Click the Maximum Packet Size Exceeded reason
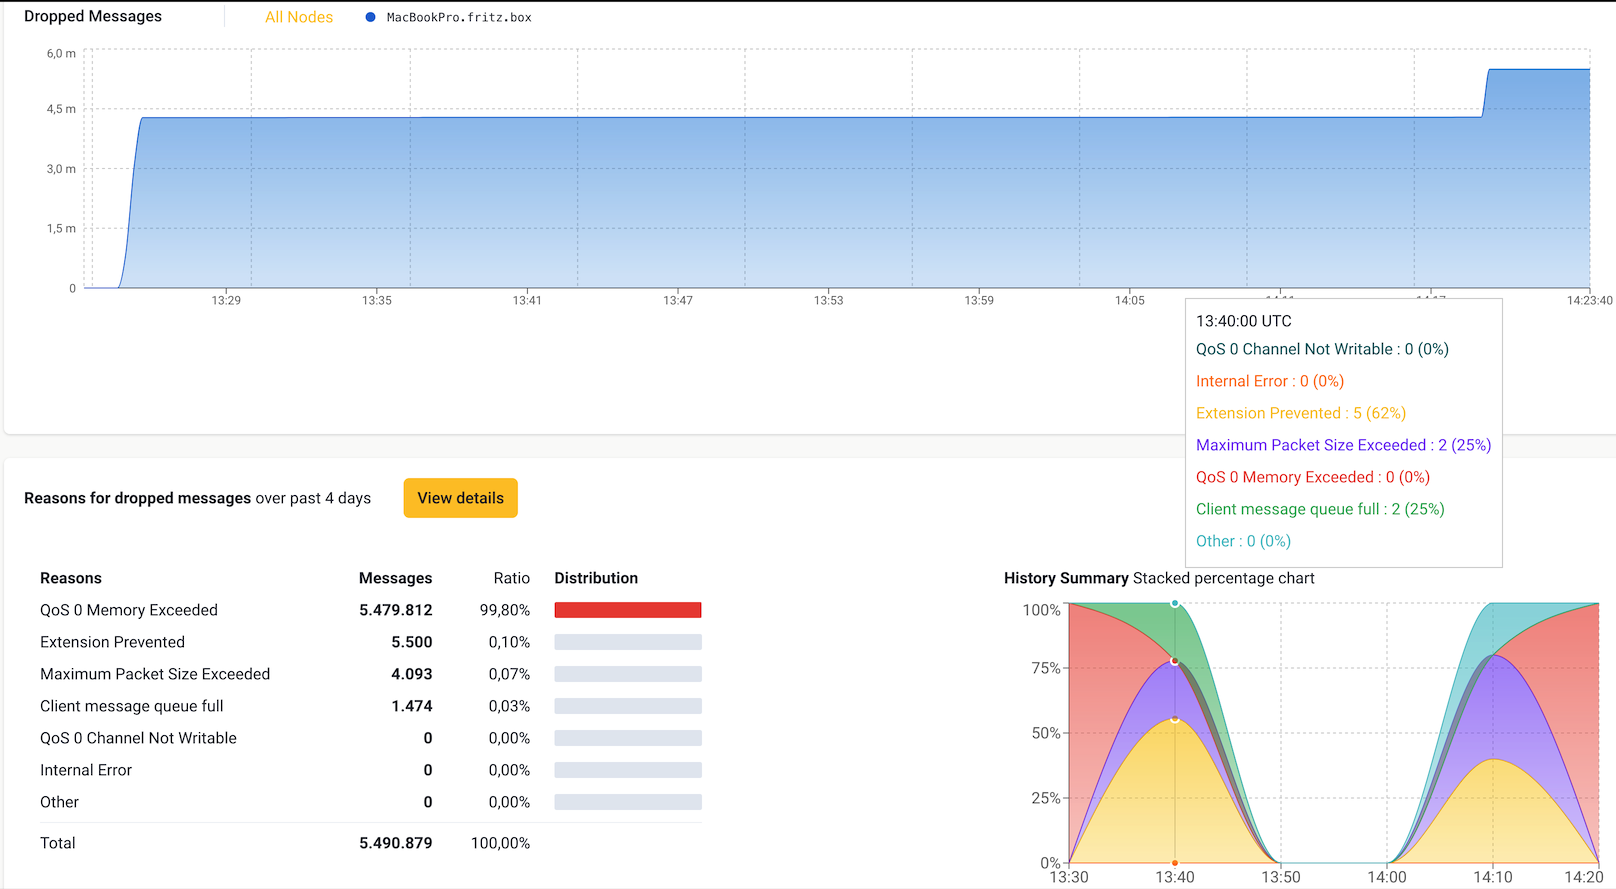Image resolution: width=1616 pixels, height=889 pixels. coord(155,674)
